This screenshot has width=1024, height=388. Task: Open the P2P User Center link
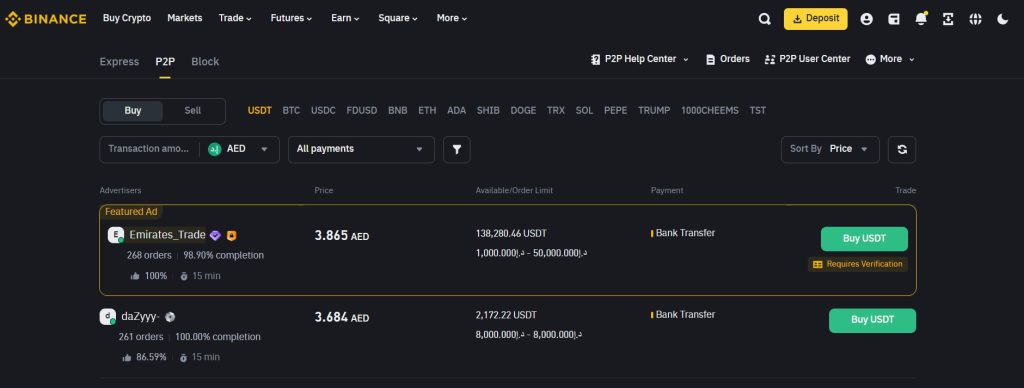pos(807,59)
